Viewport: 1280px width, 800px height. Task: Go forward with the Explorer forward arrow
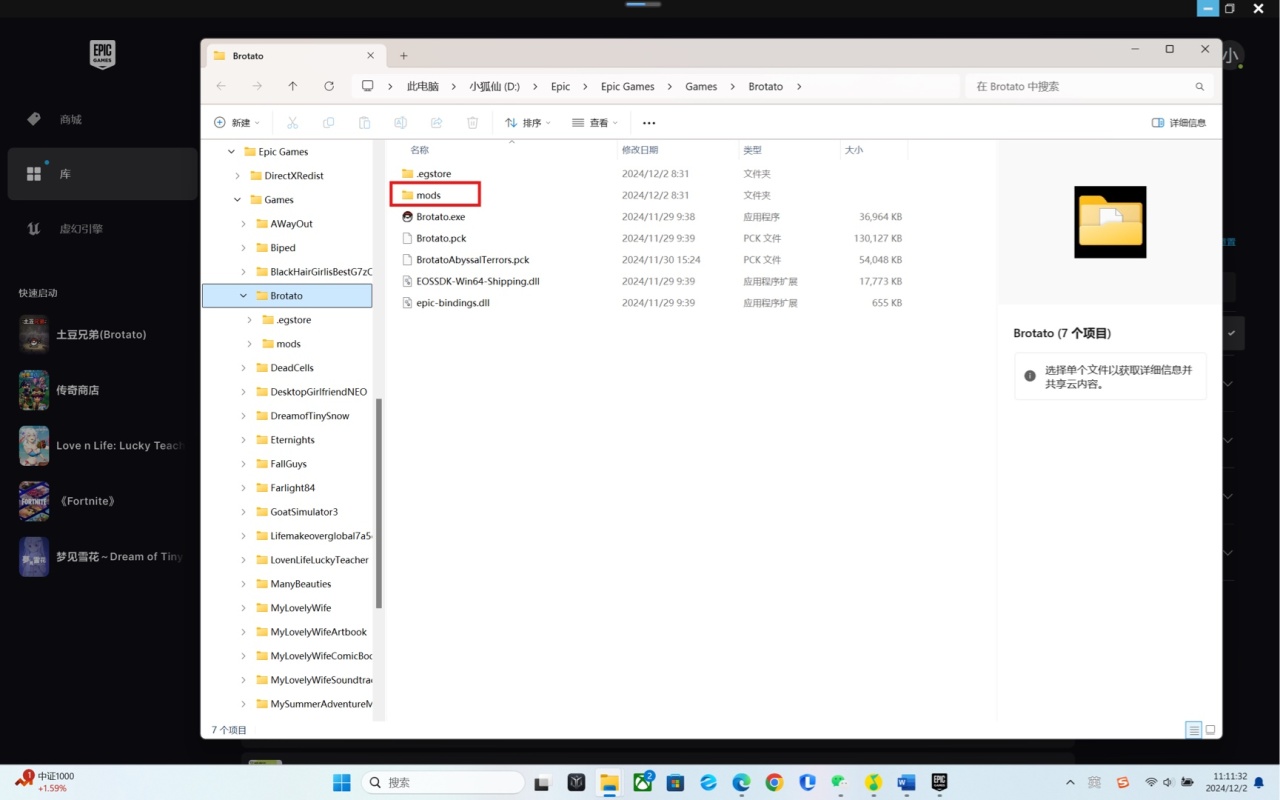pyautogui.click(x=257, y=86)
